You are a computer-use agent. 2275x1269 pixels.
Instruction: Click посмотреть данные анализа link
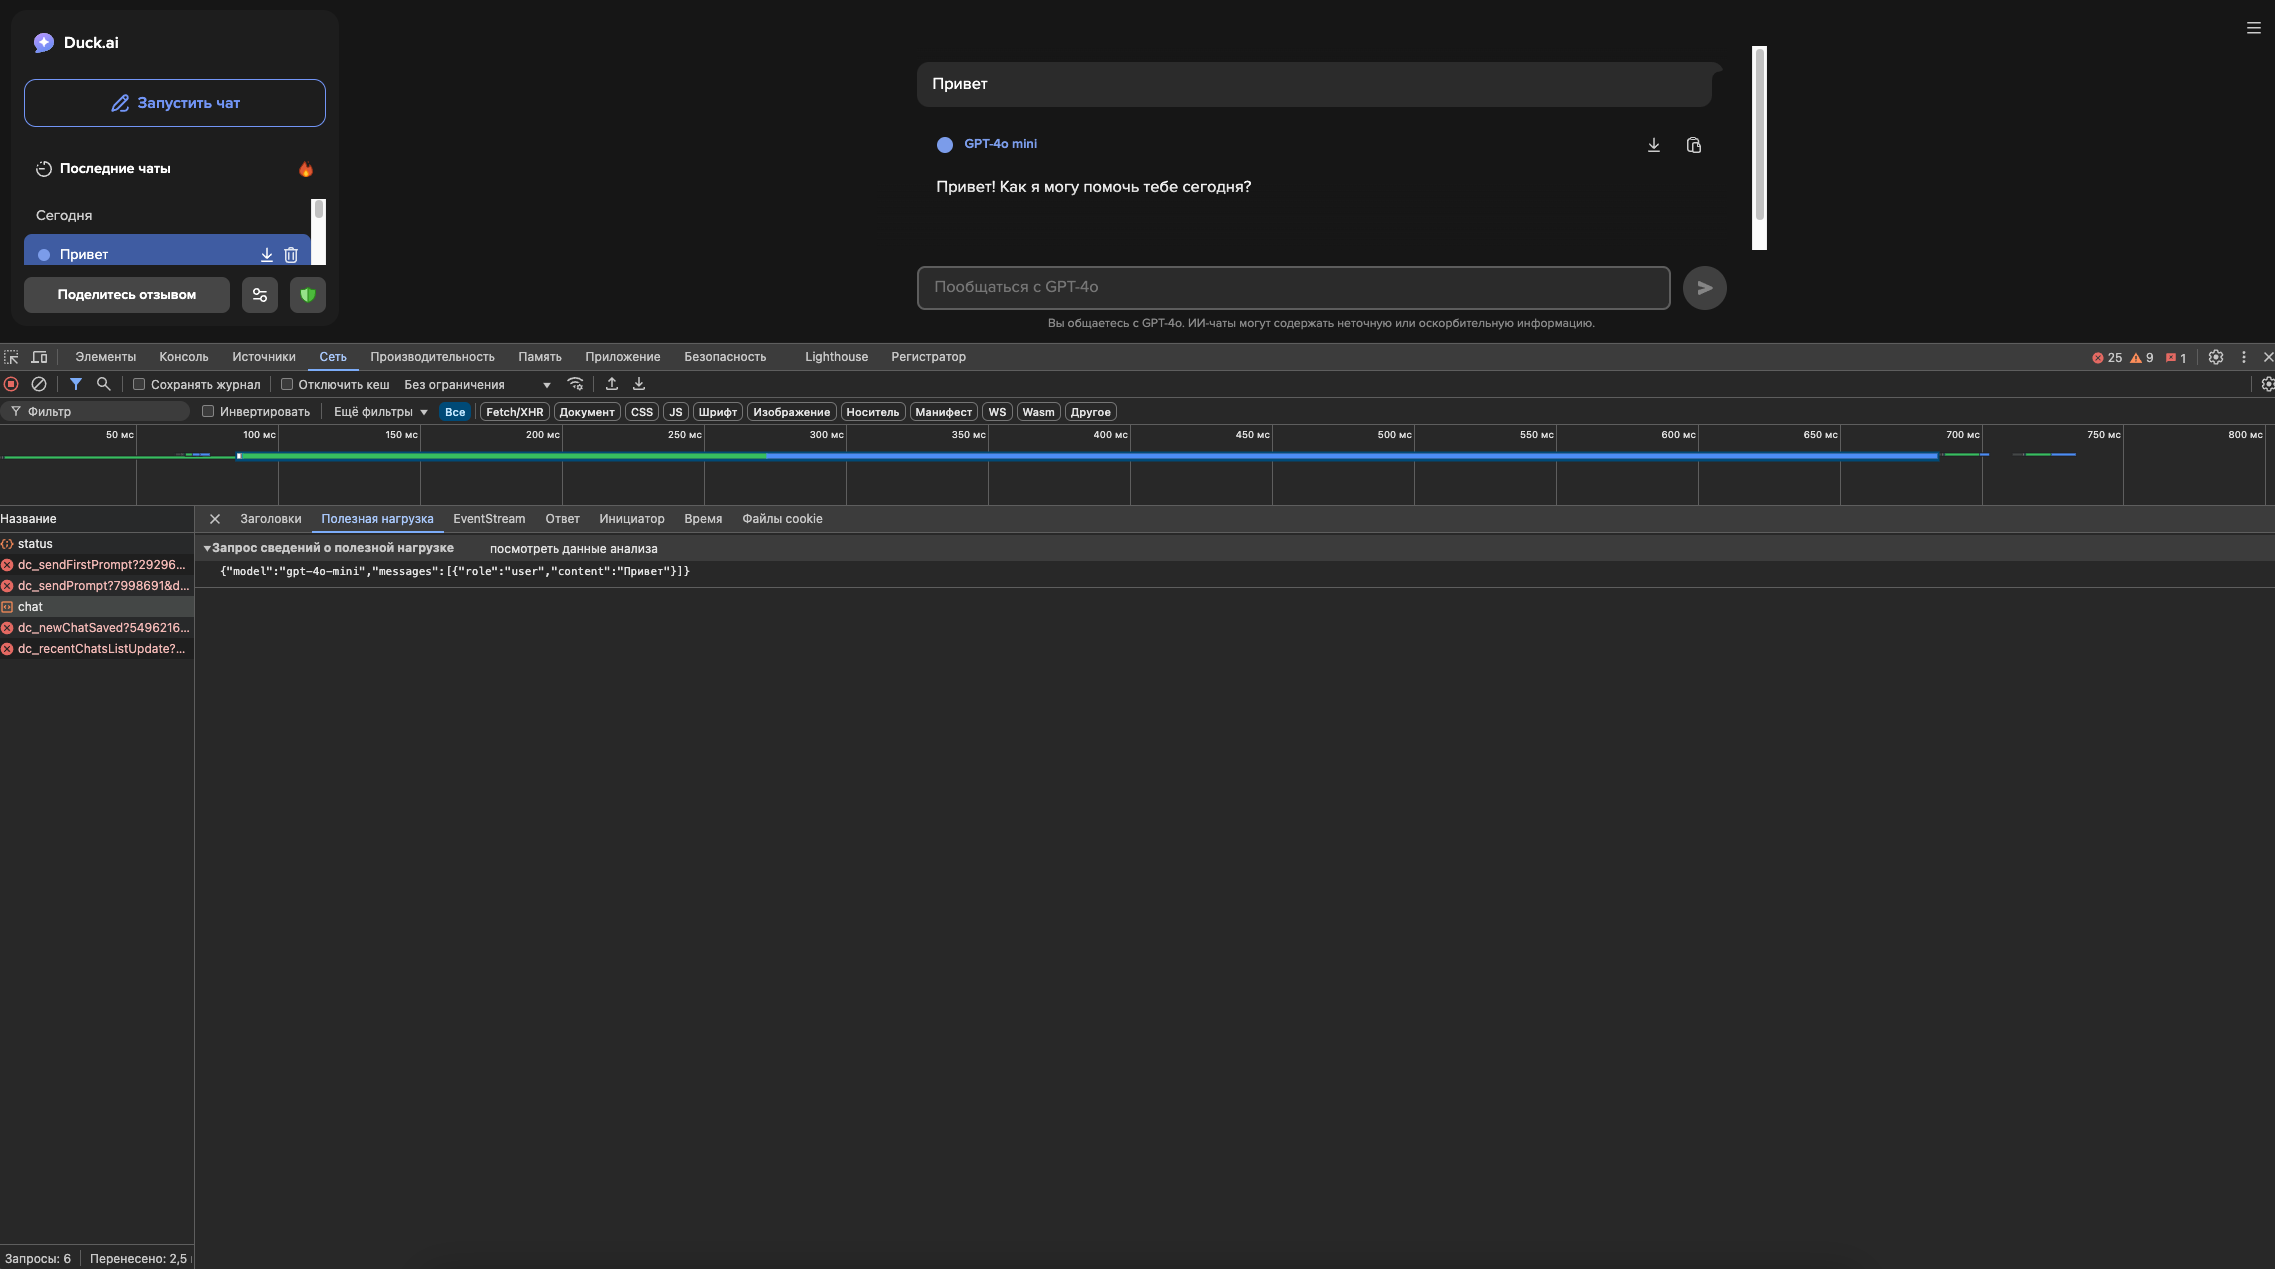[x=574, y=549]
